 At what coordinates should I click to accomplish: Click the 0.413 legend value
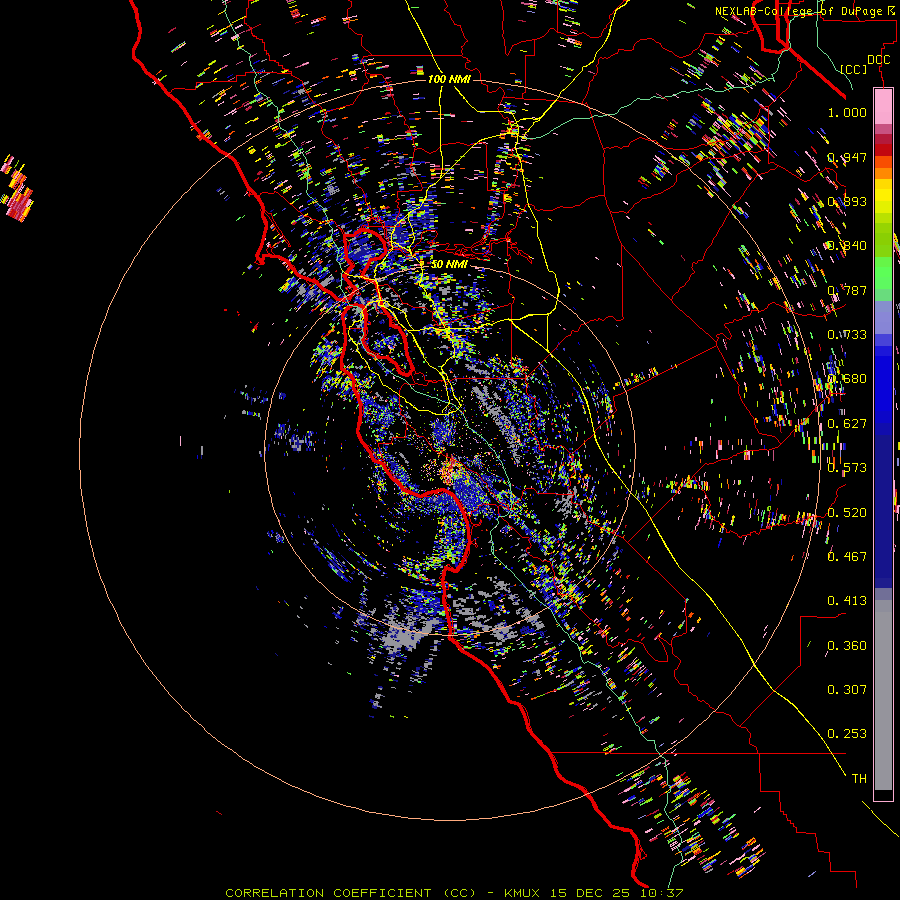coord(847,601)
